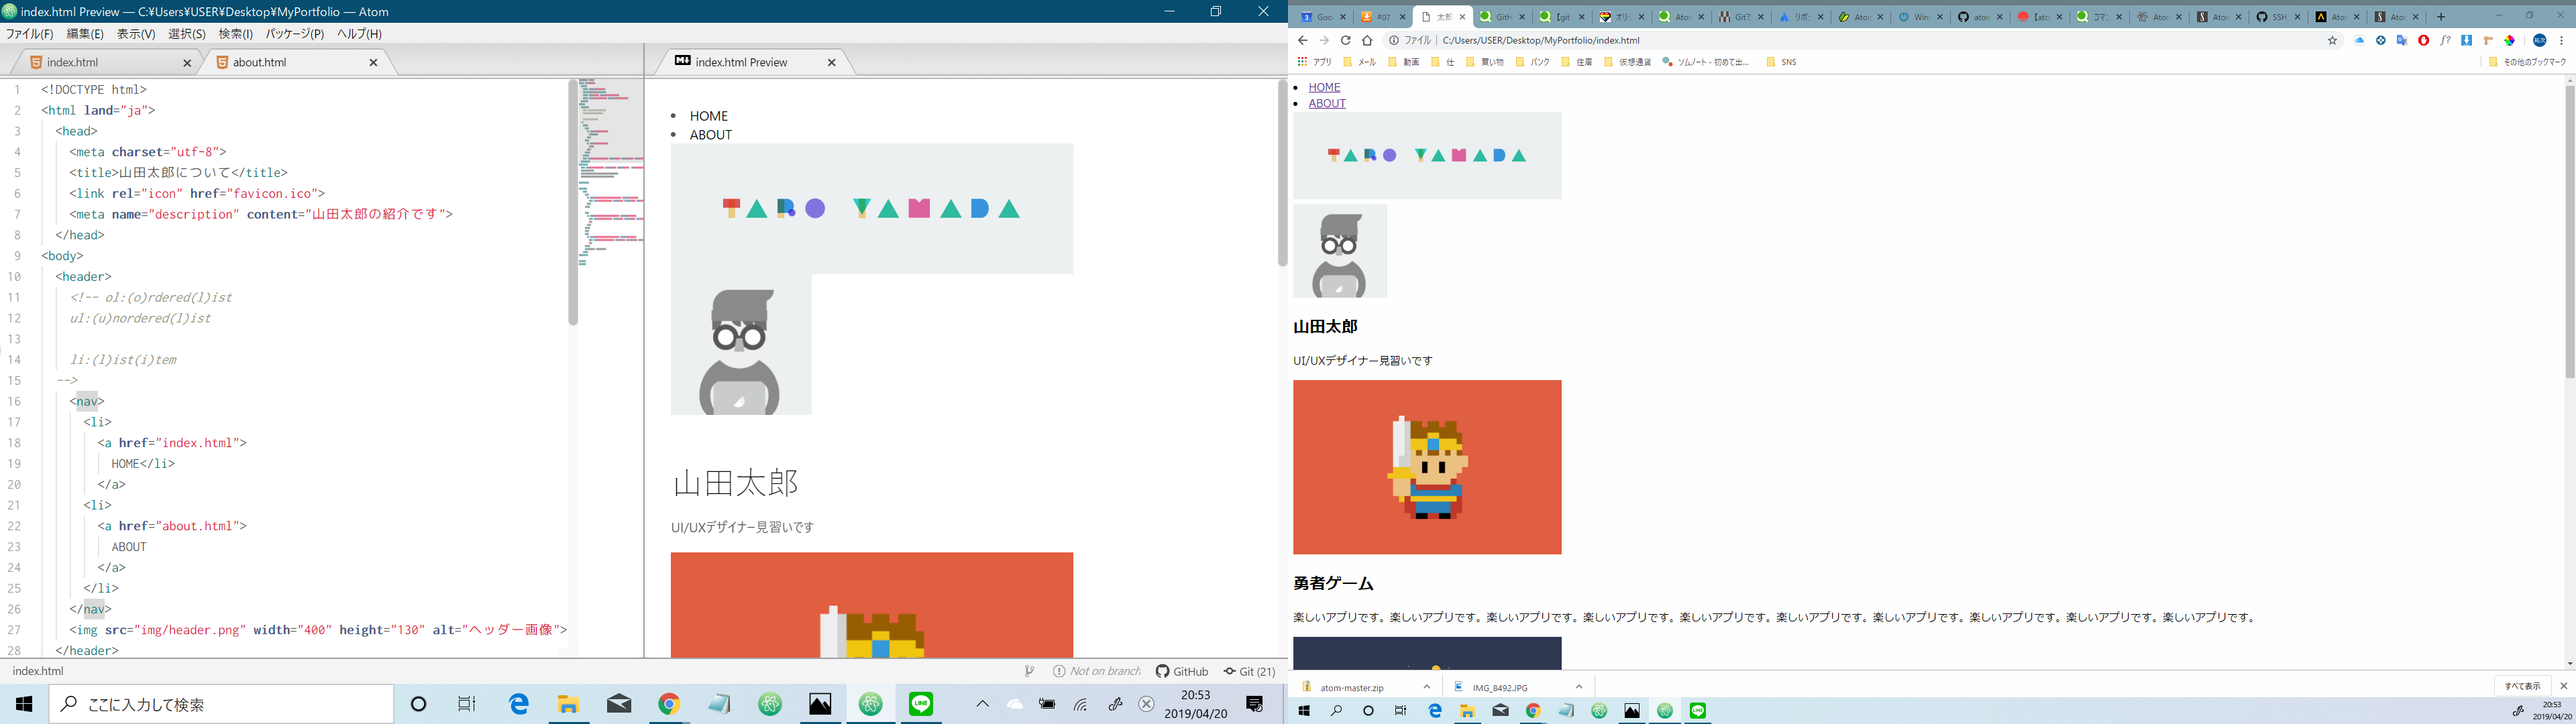Click the branch icon in Atom's status bar
This screenshot has width=2576, height=724.
point(1029,670)
